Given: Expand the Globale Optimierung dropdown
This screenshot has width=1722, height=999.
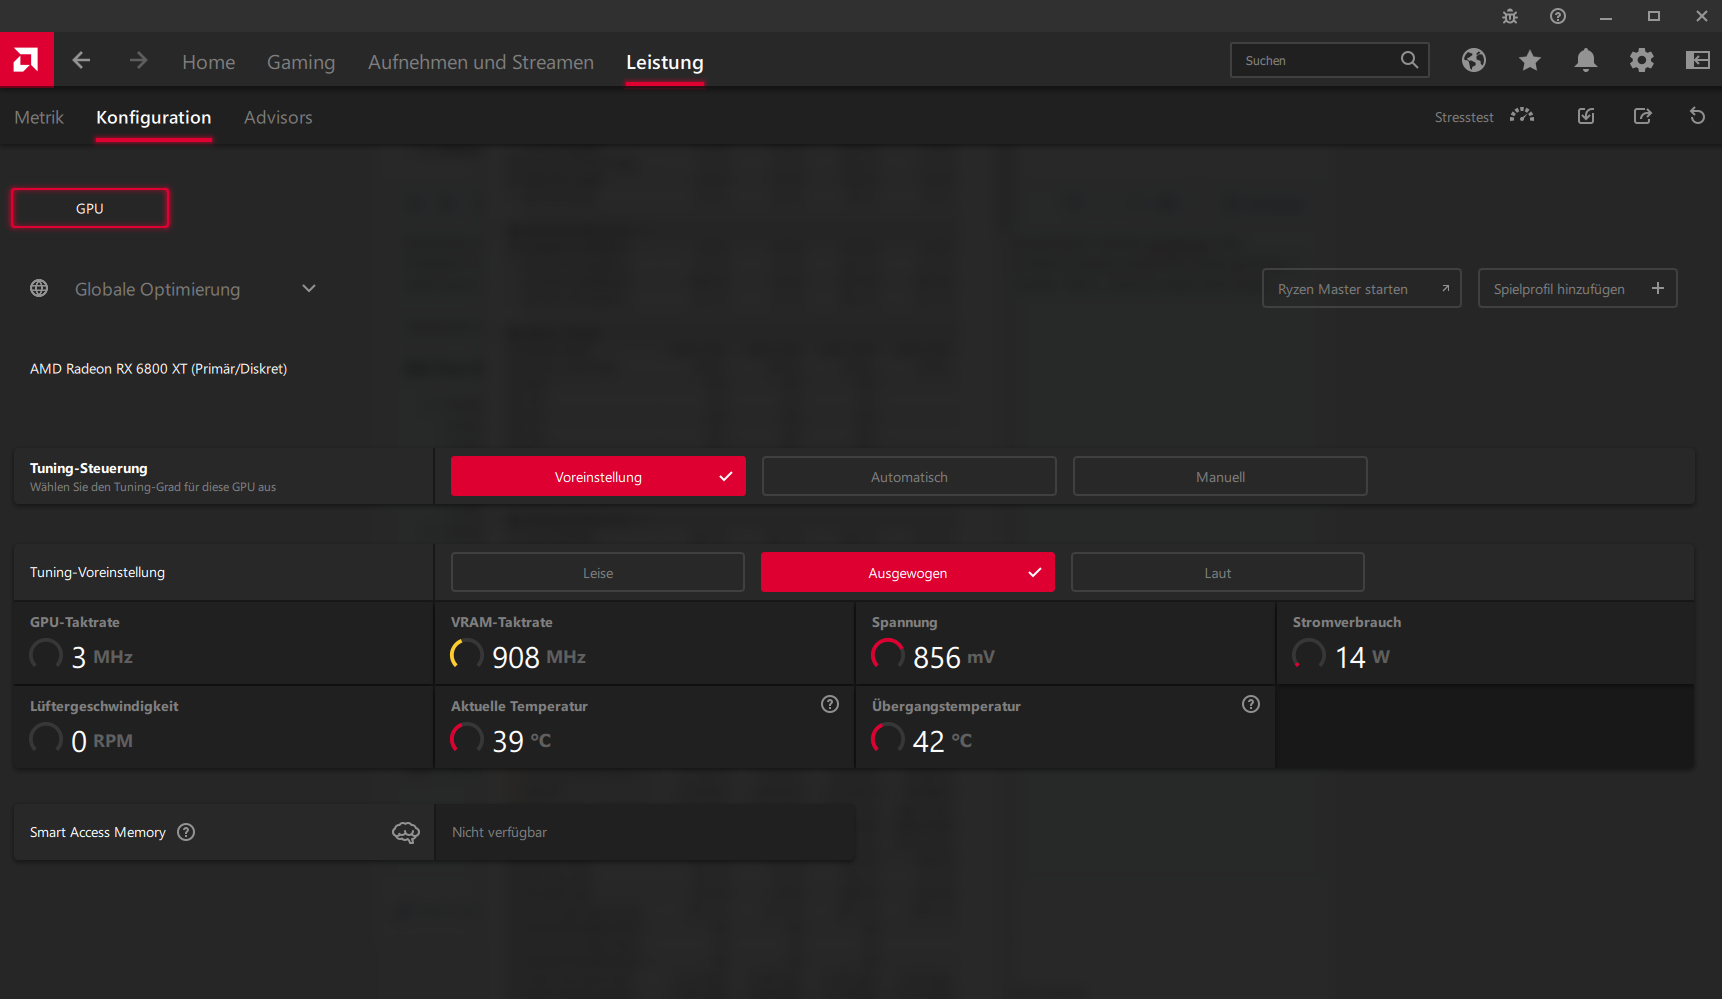Looking at the screenshot, I should pyautogui.click(x=309, y=288).
